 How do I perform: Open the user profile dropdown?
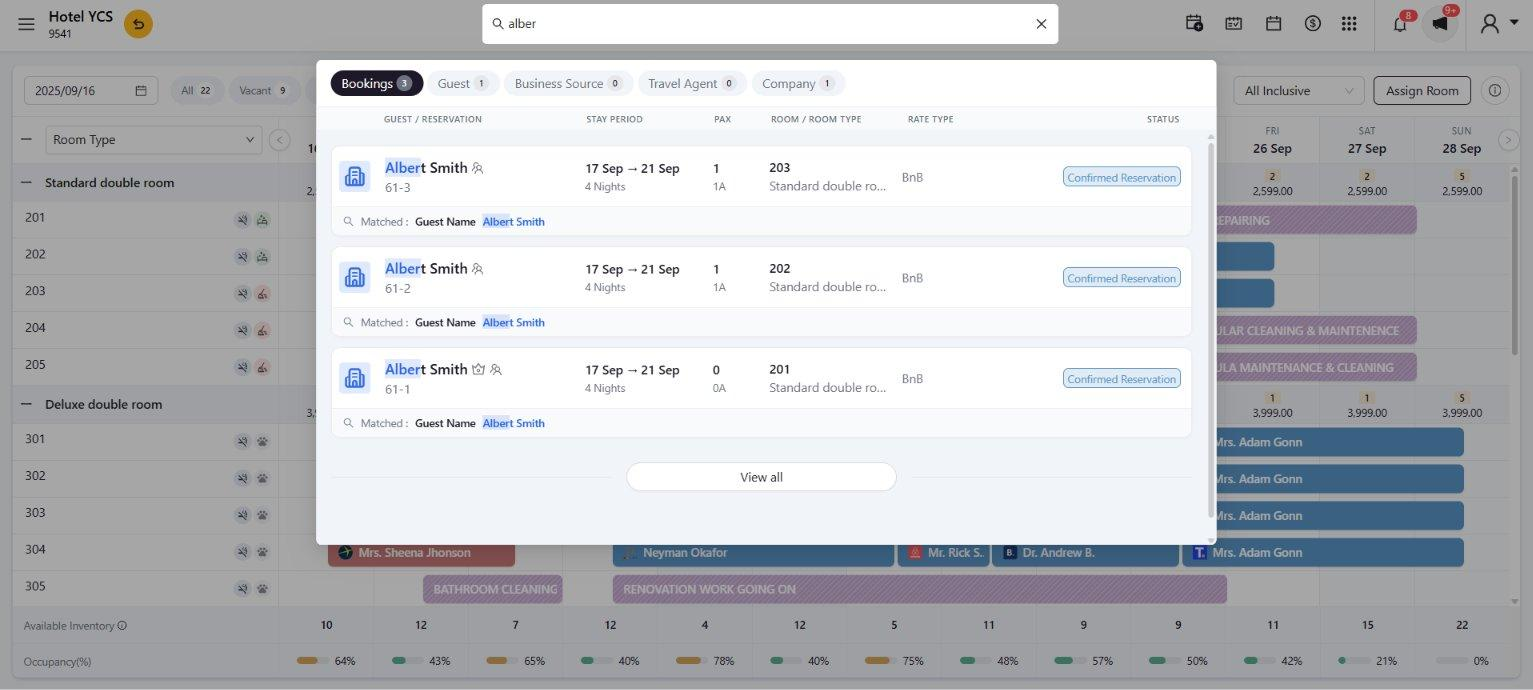[x=1498, y=24]
